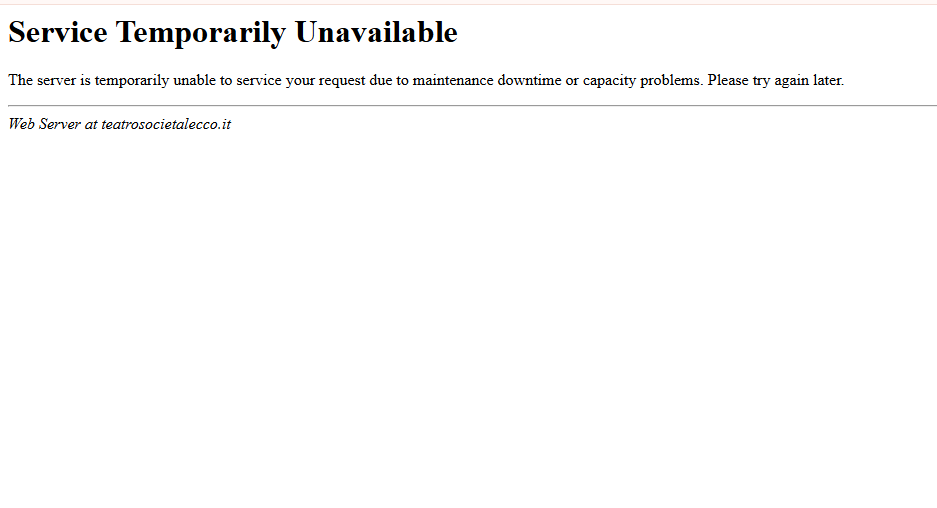This screenshot has width=937, height=508.
Task: Click the word "Web" in the footer
Action: point(22,124)
